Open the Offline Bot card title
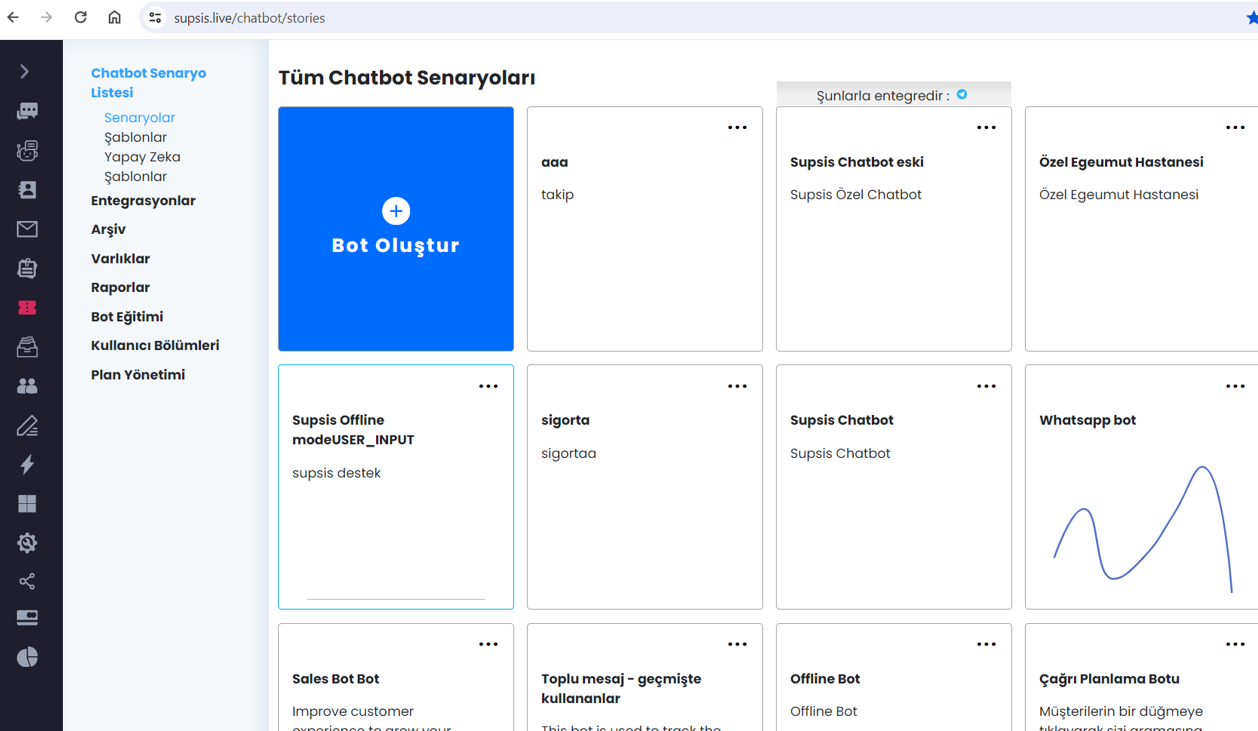Viewport: 1258px width, 731px height. pyautogui.click(x=825, y=679)
